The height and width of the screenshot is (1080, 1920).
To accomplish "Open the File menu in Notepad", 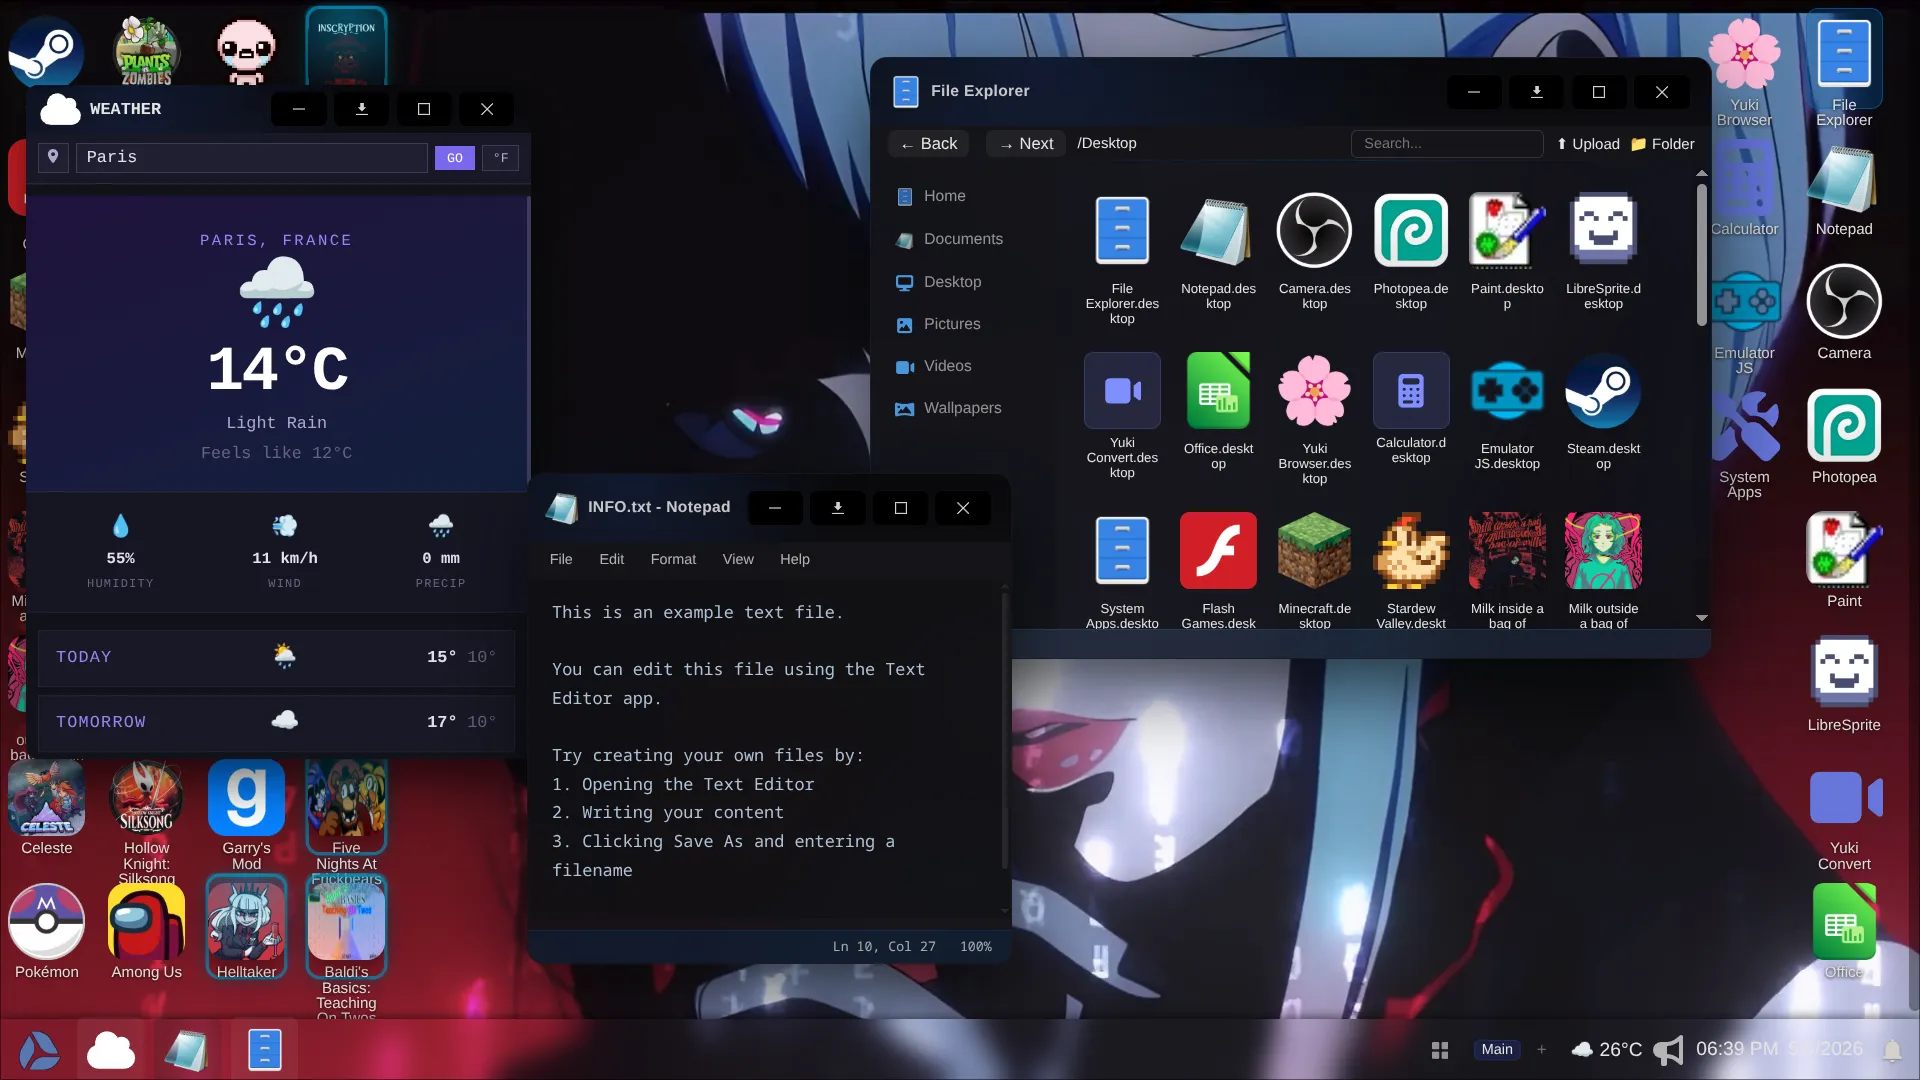I will pyautogui.click(x=561, y=559).
